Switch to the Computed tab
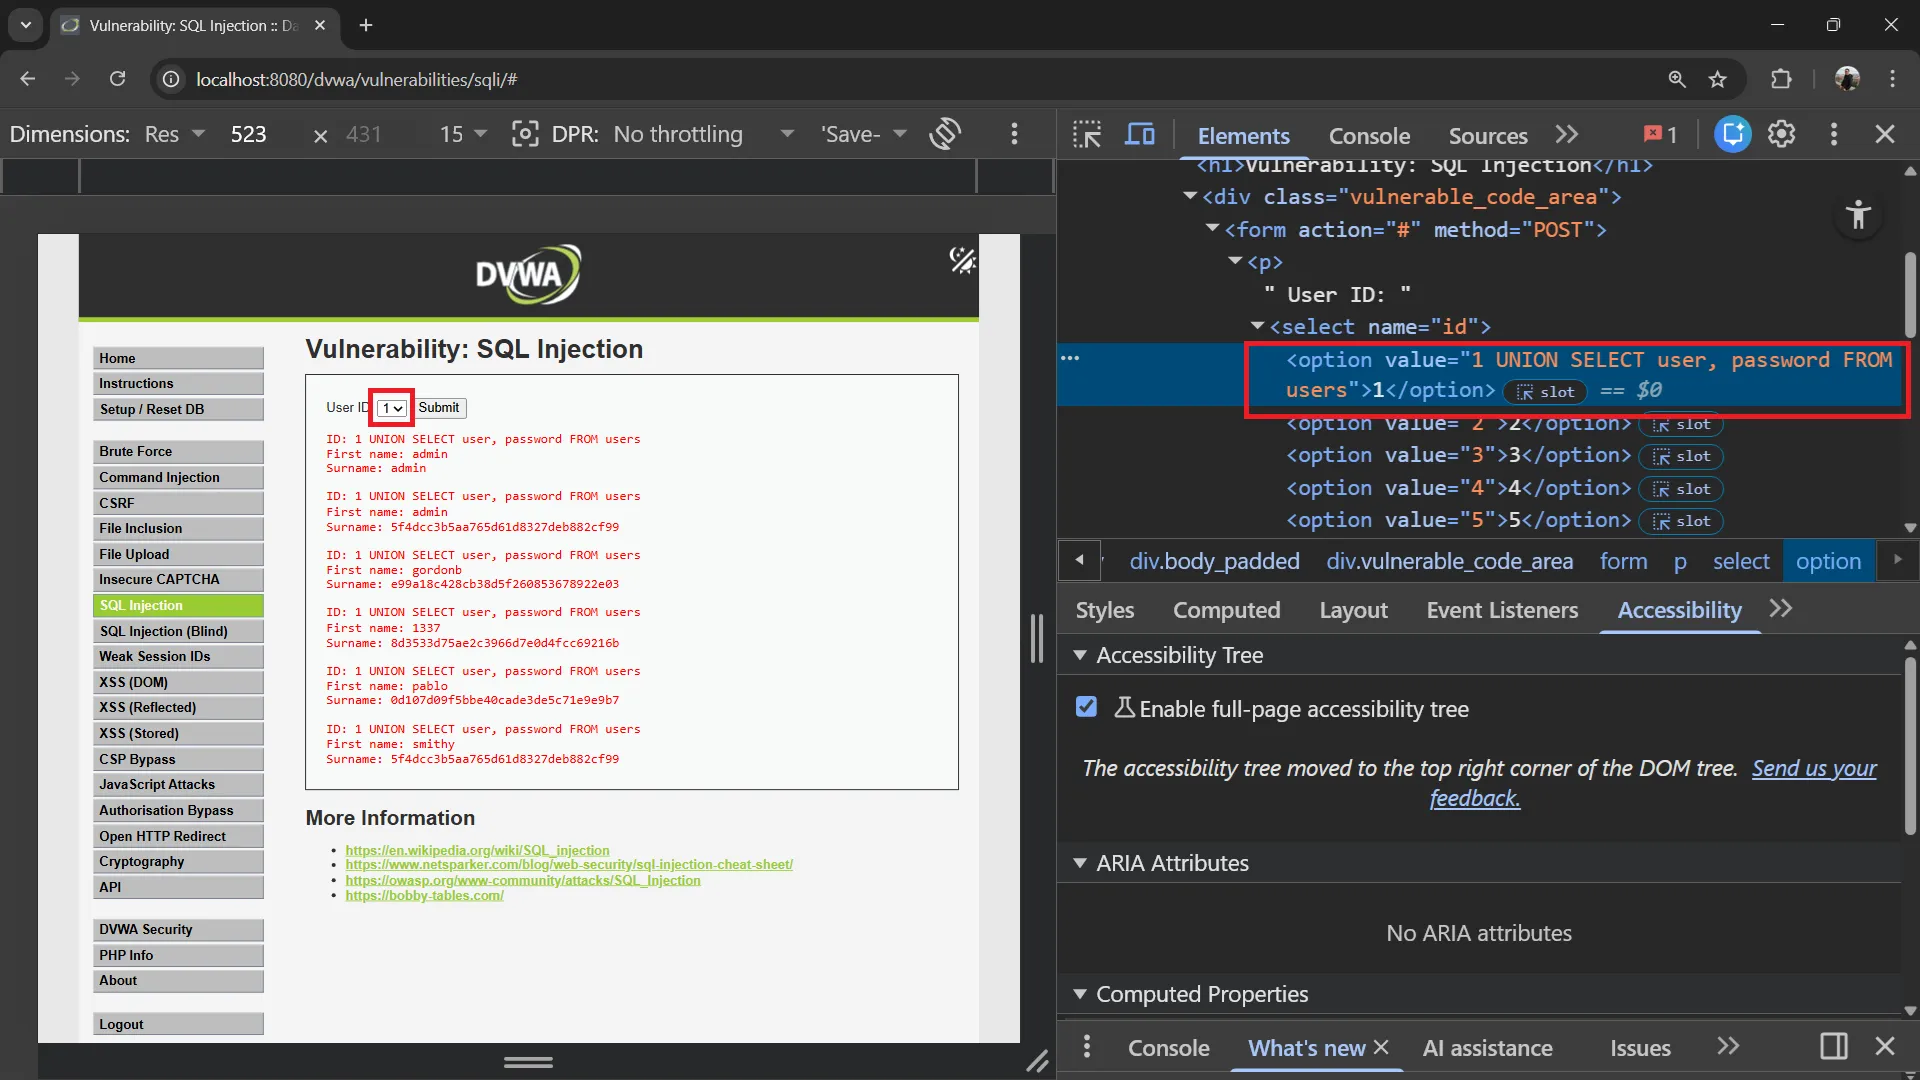The width and height of the screenshot is (1920, 1080). (1226, 610)
